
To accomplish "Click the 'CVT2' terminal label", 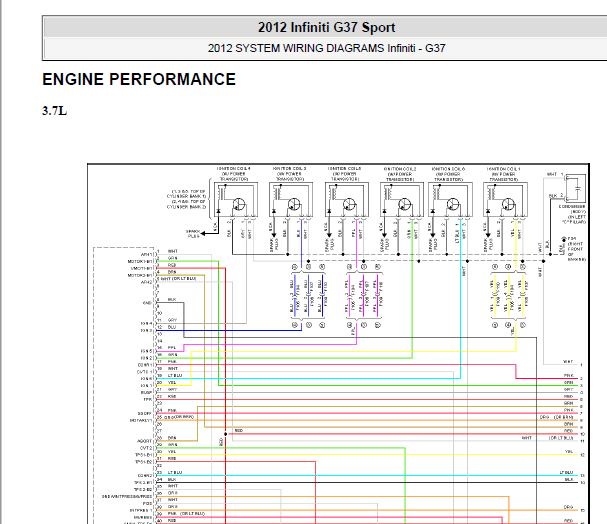I will [x=146, y=448].
